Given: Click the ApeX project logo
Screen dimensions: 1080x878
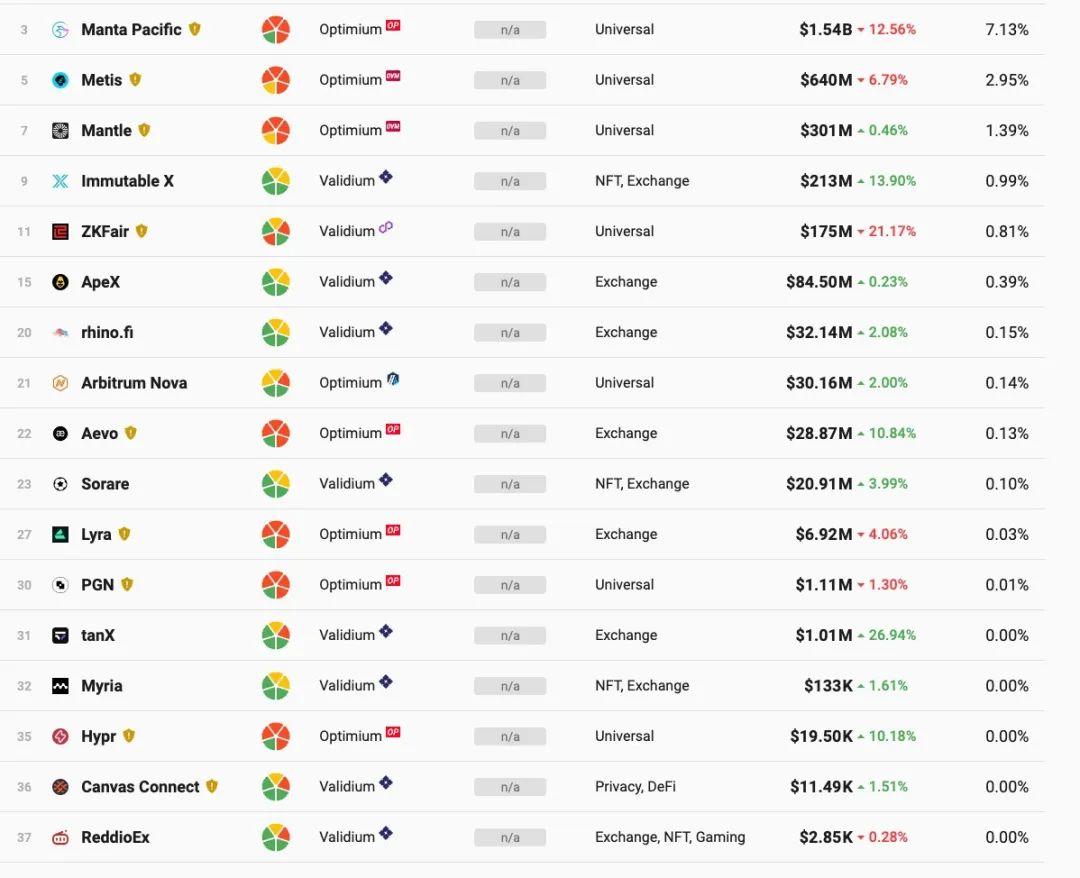Looking at the screenshot, I should [x=60, y=282].
